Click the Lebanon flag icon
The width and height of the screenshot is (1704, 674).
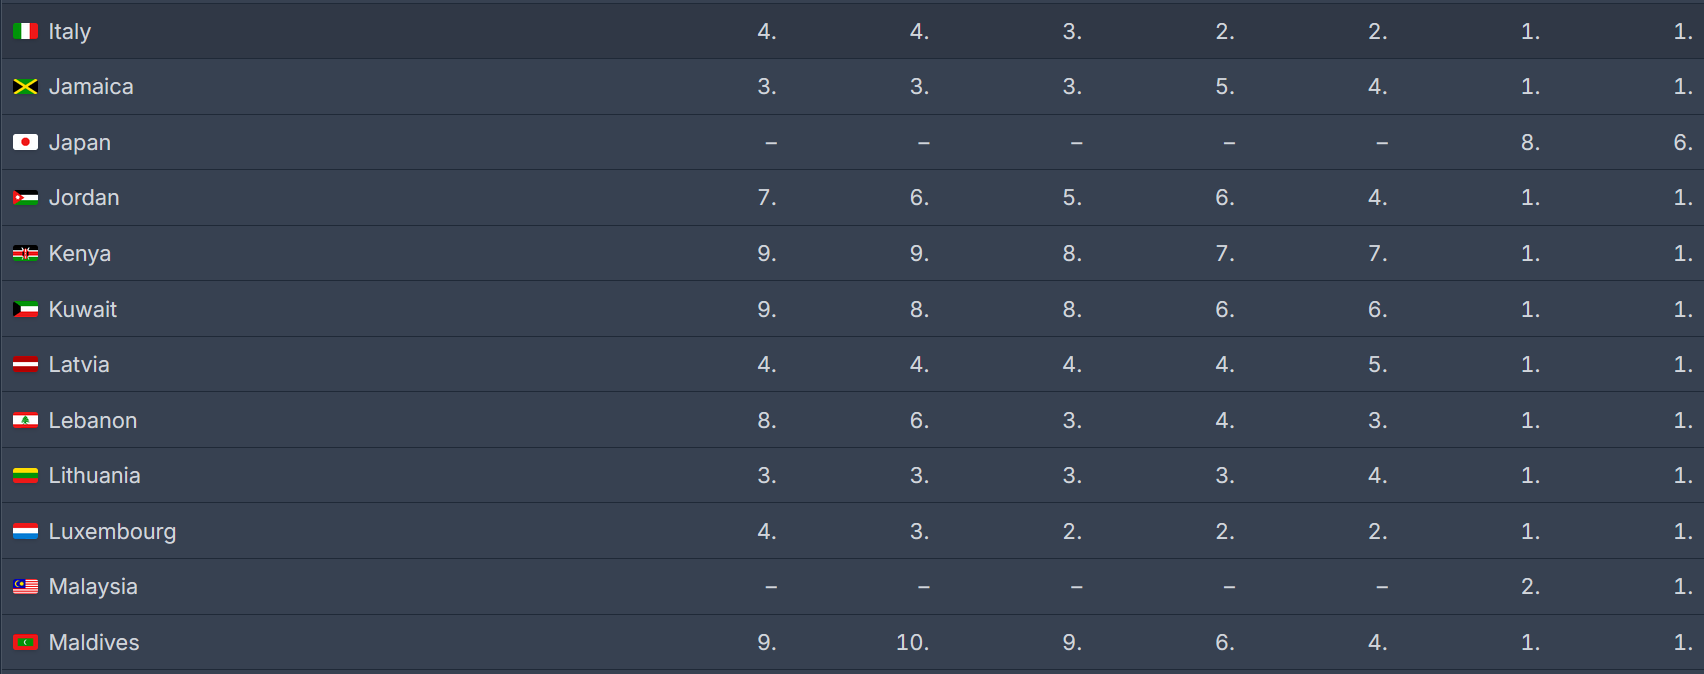[x=25, y=421]
